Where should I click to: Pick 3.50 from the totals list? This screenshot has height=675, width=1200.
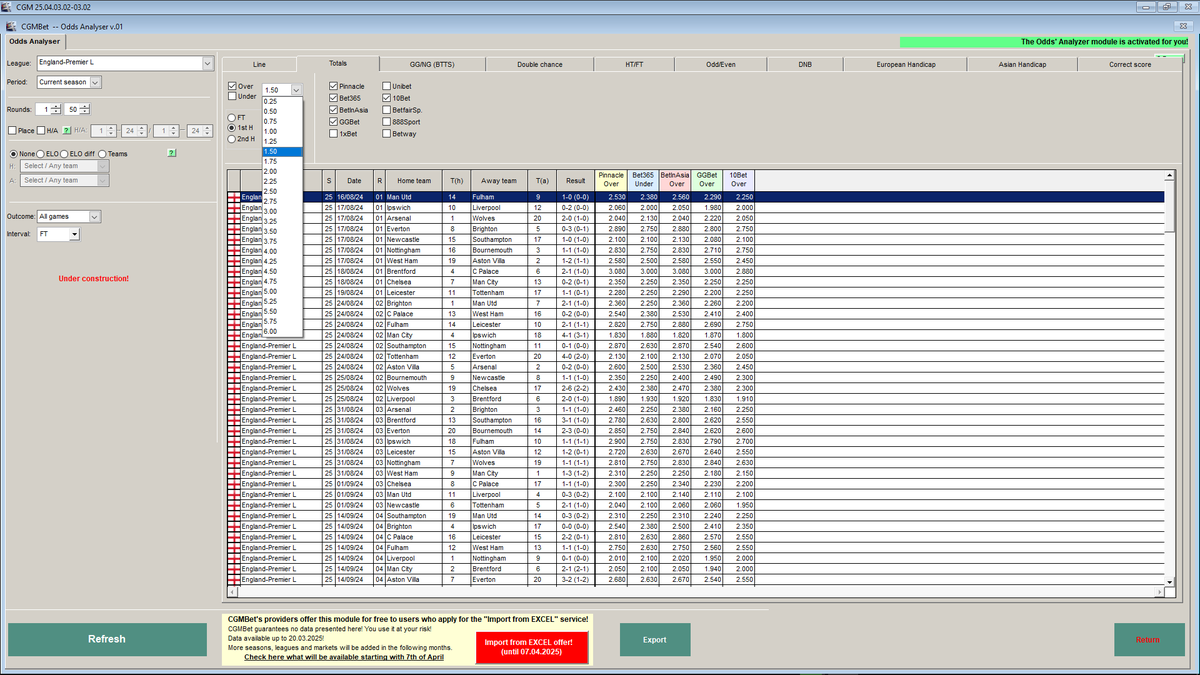pos(282,231)
